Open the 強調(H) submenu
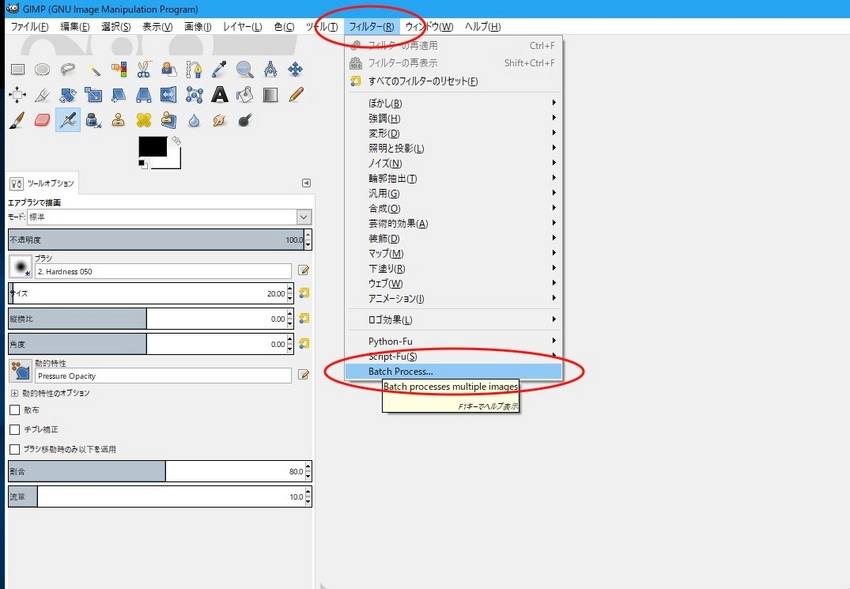850x589 pixels. coord(454,118)
